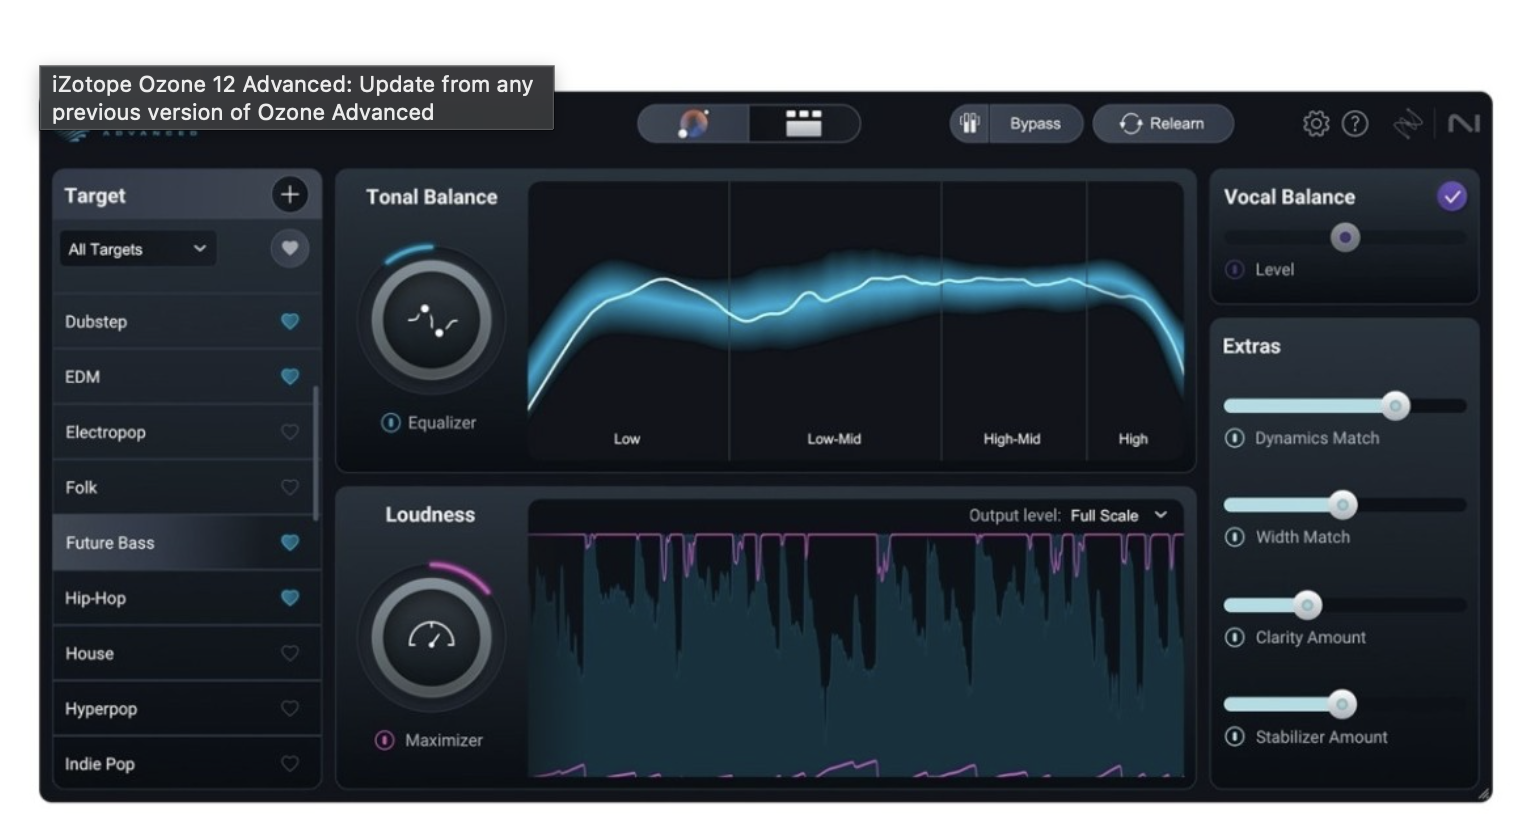The image size is (1526, 830).
Task: Click the Relearn button
Action: pyautogui.click(x=1162, y=124)
